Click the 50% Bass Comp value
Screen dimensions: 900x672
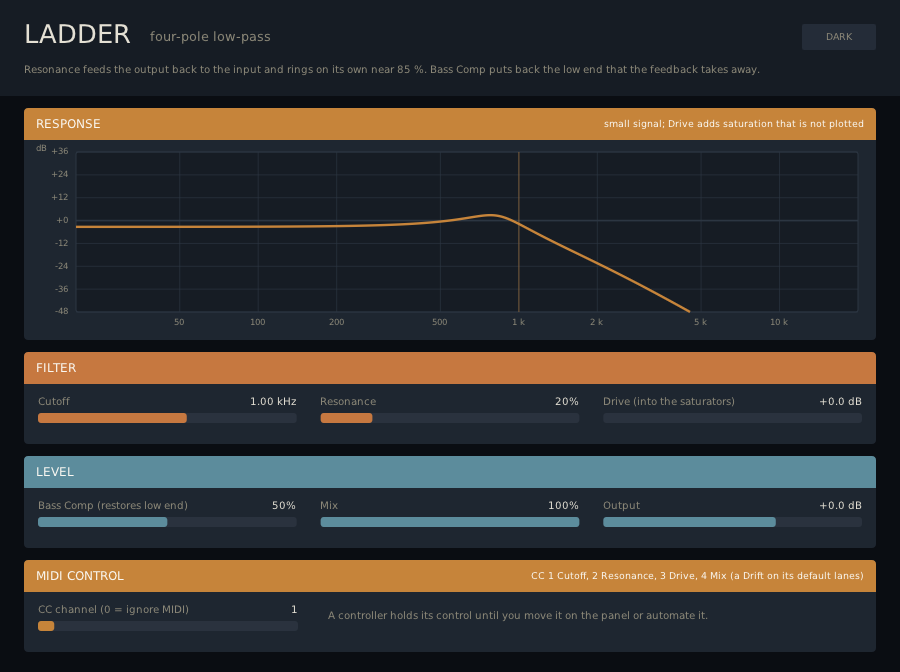[284, 505]
